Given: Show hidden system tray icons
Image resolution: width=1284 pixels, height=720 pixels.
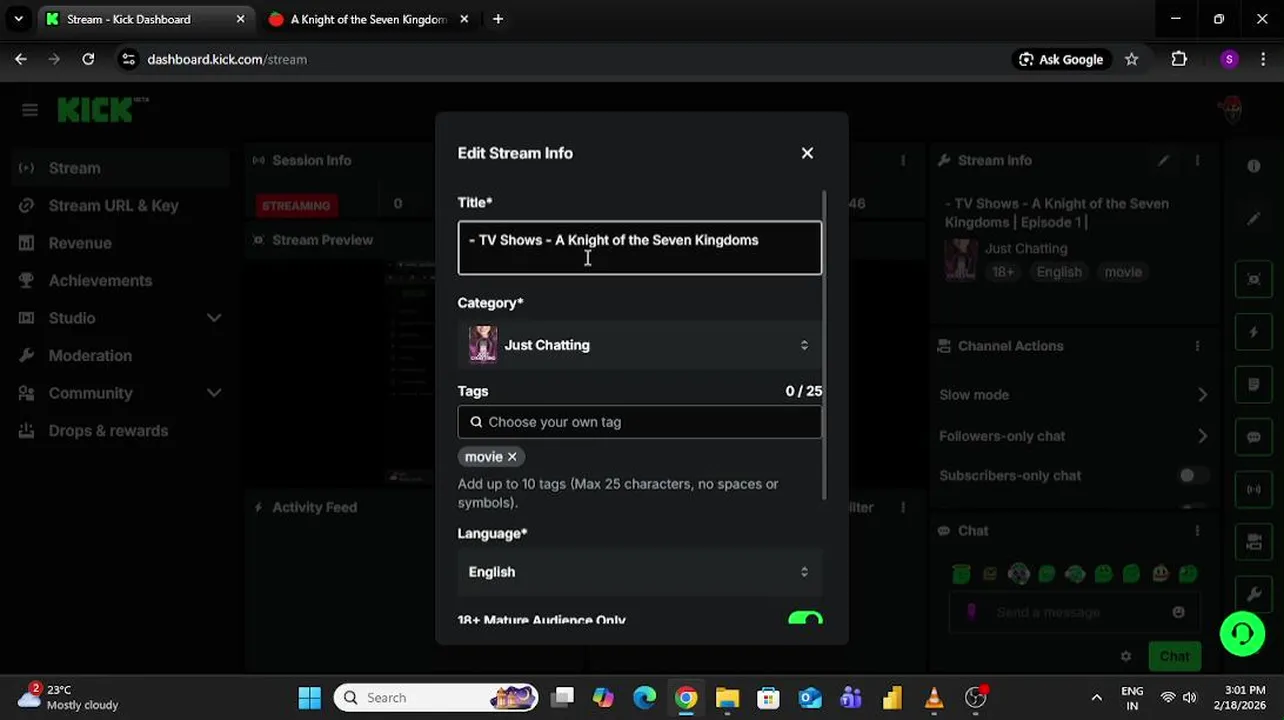Looking at the screenshot, I should coord(1097,698).
